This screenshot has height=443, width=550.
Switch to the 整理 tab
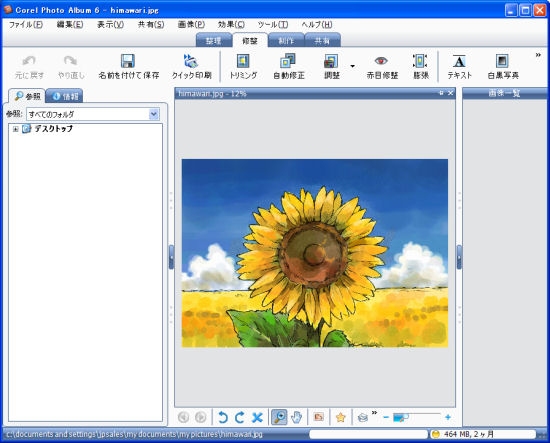pos(213,40)
